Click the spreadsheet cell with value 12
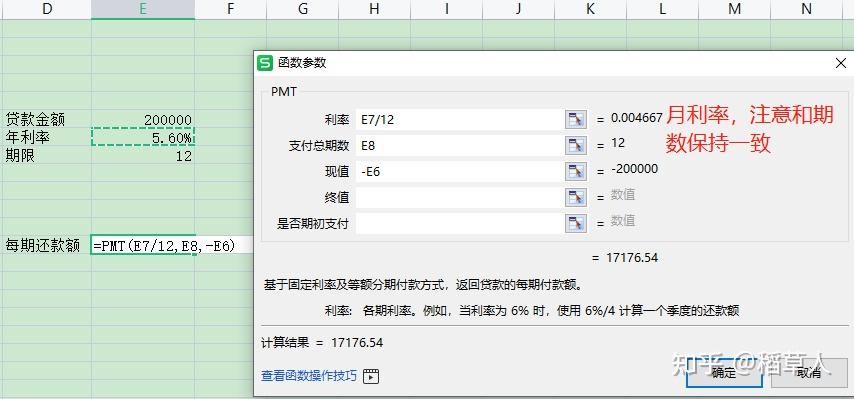The height and width of the screenshot is (399, 854). pyautogui.click(x=143, y=156)
